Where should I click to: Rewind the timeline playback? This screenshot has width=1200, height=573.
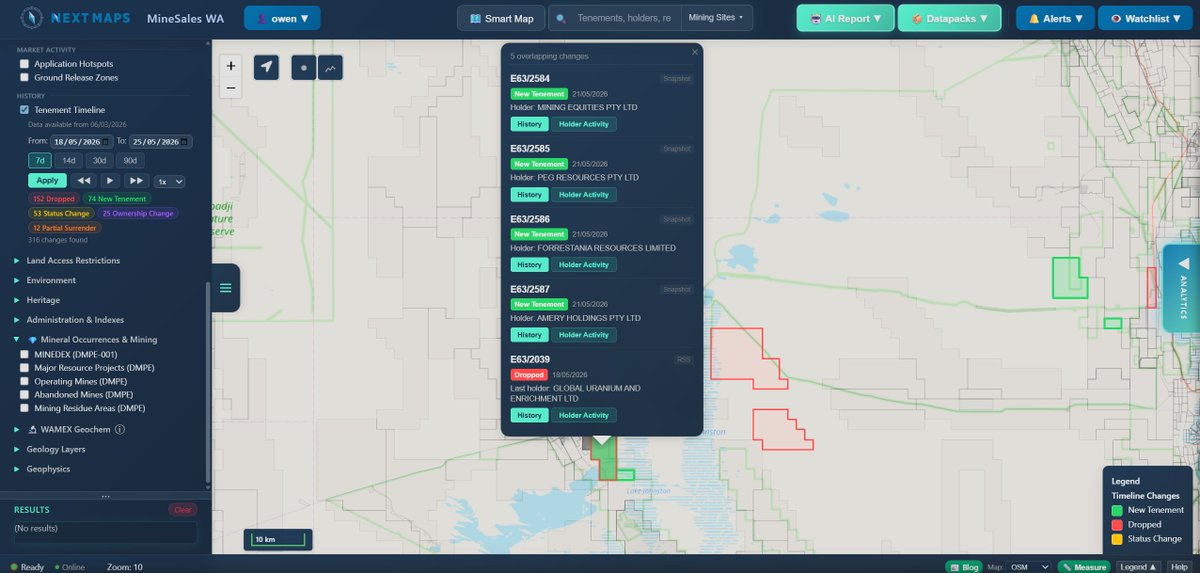click(x=84, y=181)
